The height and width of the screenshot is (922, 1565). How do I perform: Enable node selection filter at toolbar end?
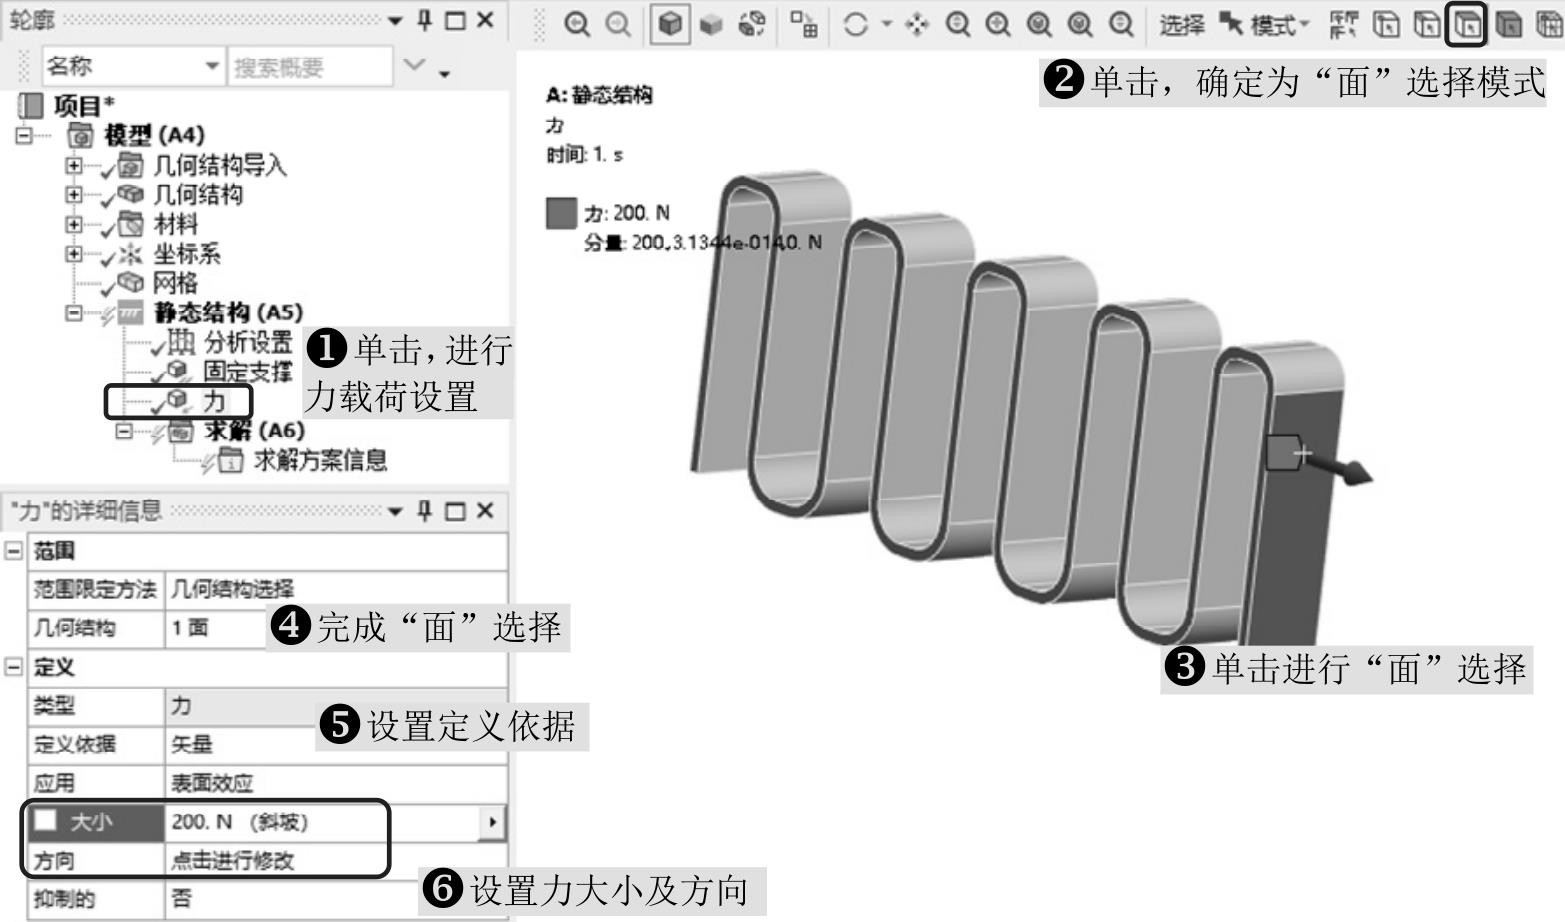[x=1548, y=24]
